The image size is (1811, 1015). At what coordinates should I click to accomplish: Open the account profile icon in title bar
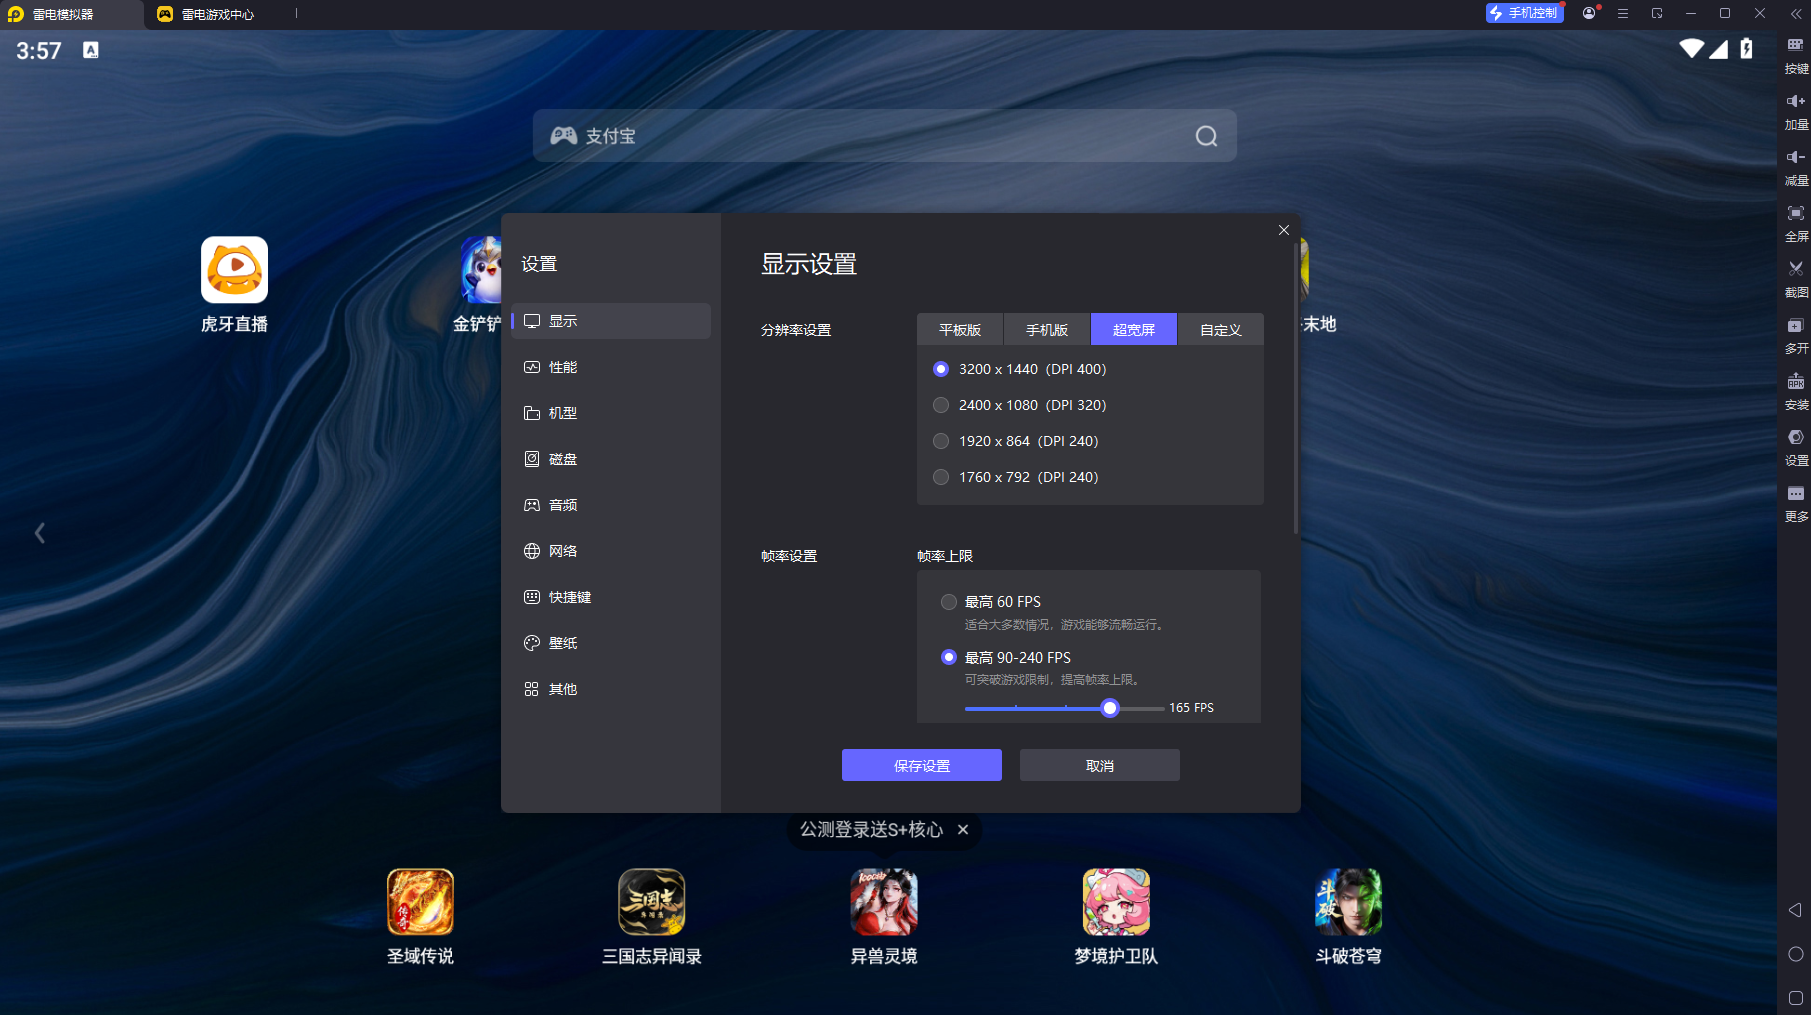pyautogui.click(x=1589, y=13)
